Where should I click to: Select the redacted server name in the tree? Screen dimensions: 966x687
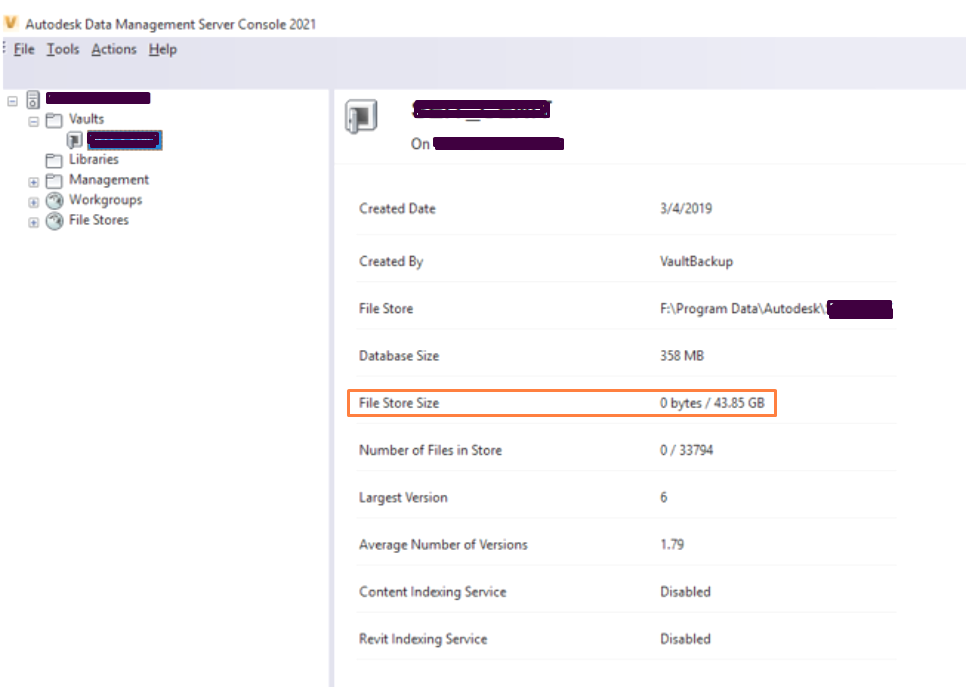98,98
